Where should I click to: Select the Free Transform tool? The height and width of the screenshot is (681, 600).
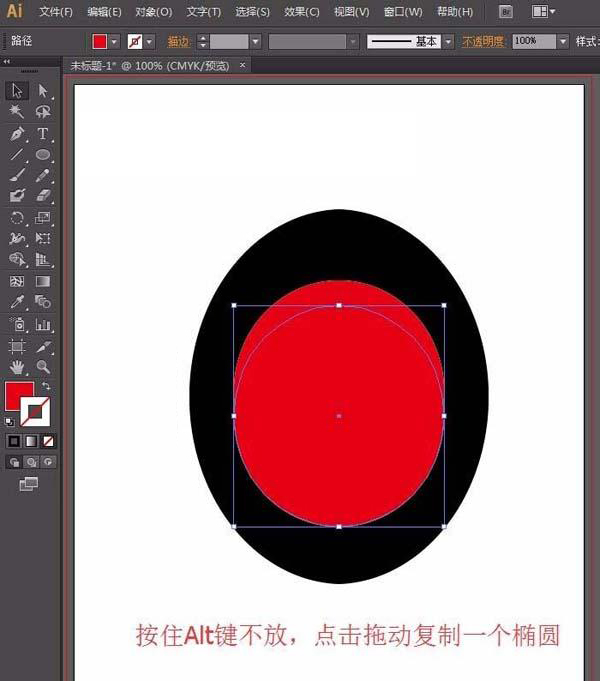(x=43, y=238)
